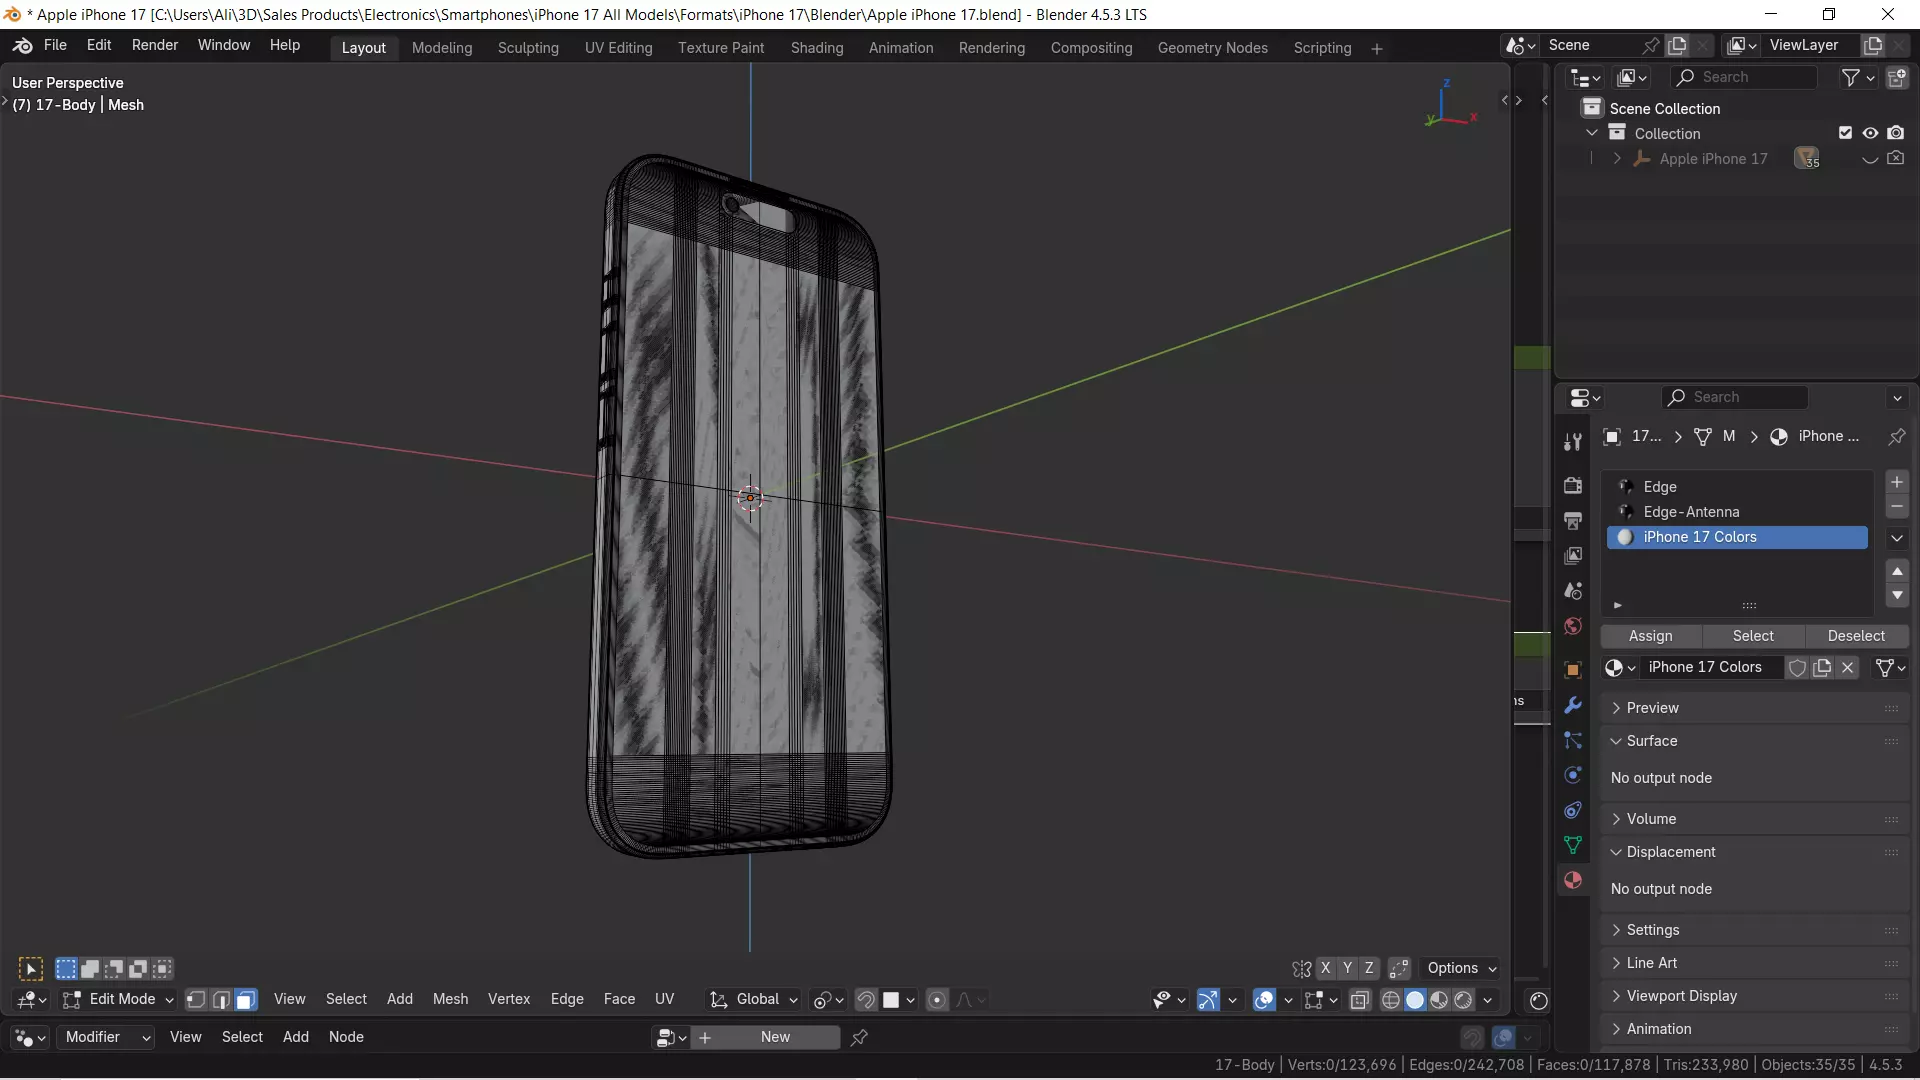Expand Apple iPhone 17 outliner item

1617,159
